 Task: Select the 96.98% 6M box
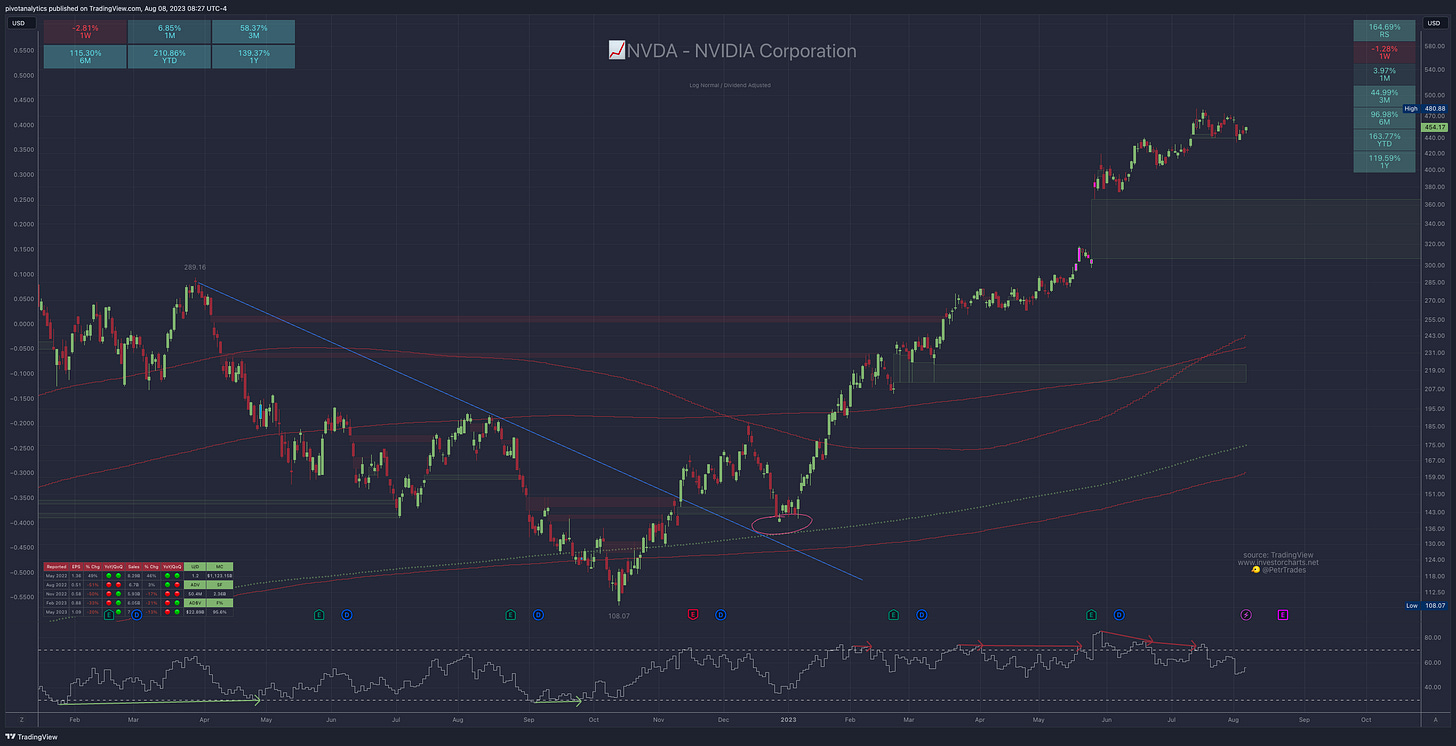pos(1384,118)
